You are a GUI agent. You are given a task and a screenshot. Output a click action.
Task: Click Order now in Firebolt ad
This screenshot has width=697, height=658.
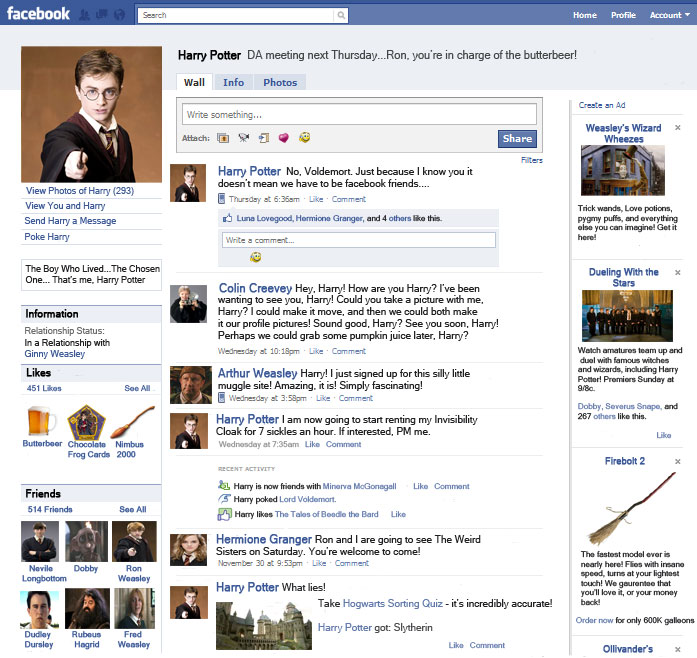(594, 620)
